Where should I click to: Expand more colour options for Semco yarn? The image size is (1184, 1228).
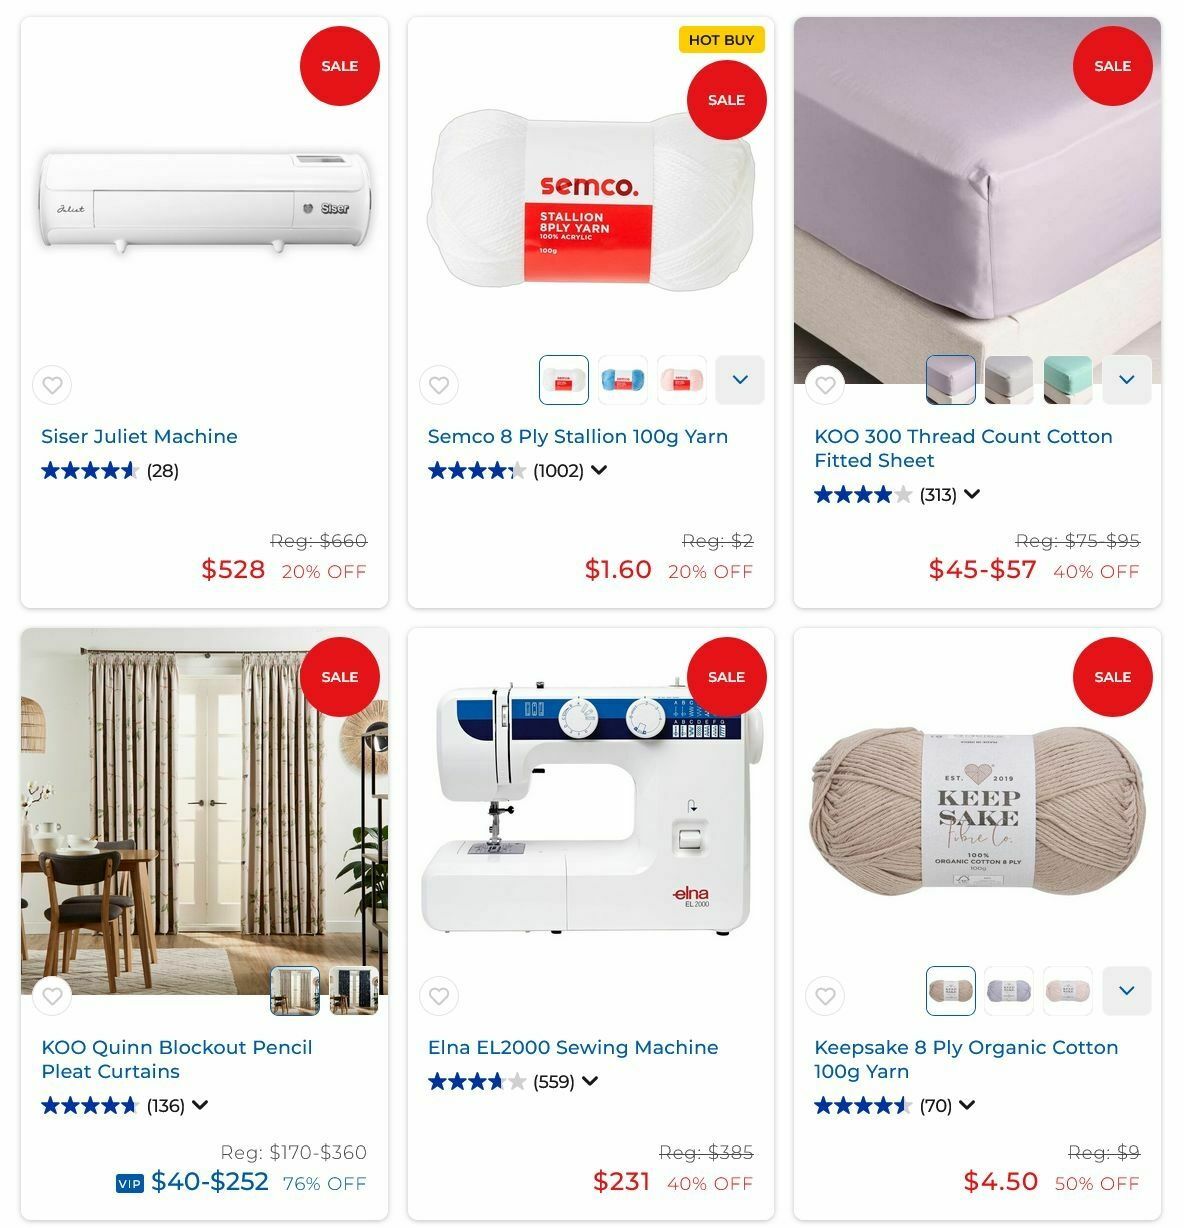pos(740,380)
